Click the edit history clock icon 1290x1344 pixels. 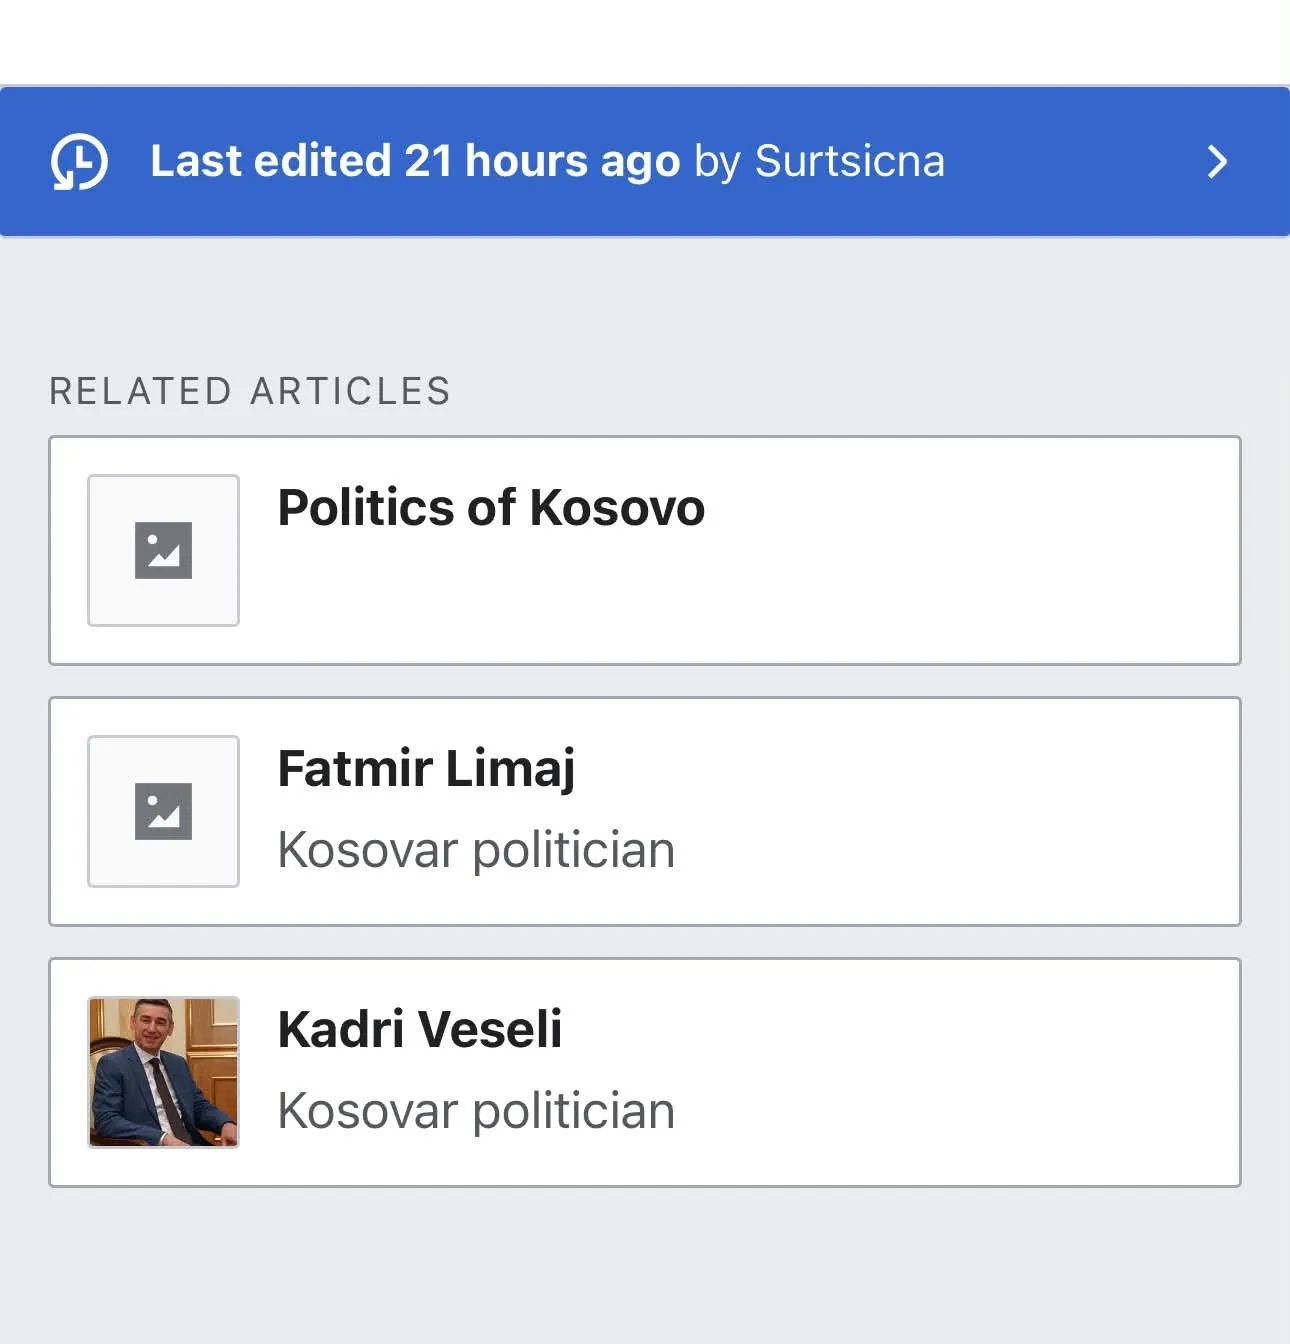(79, 161)
